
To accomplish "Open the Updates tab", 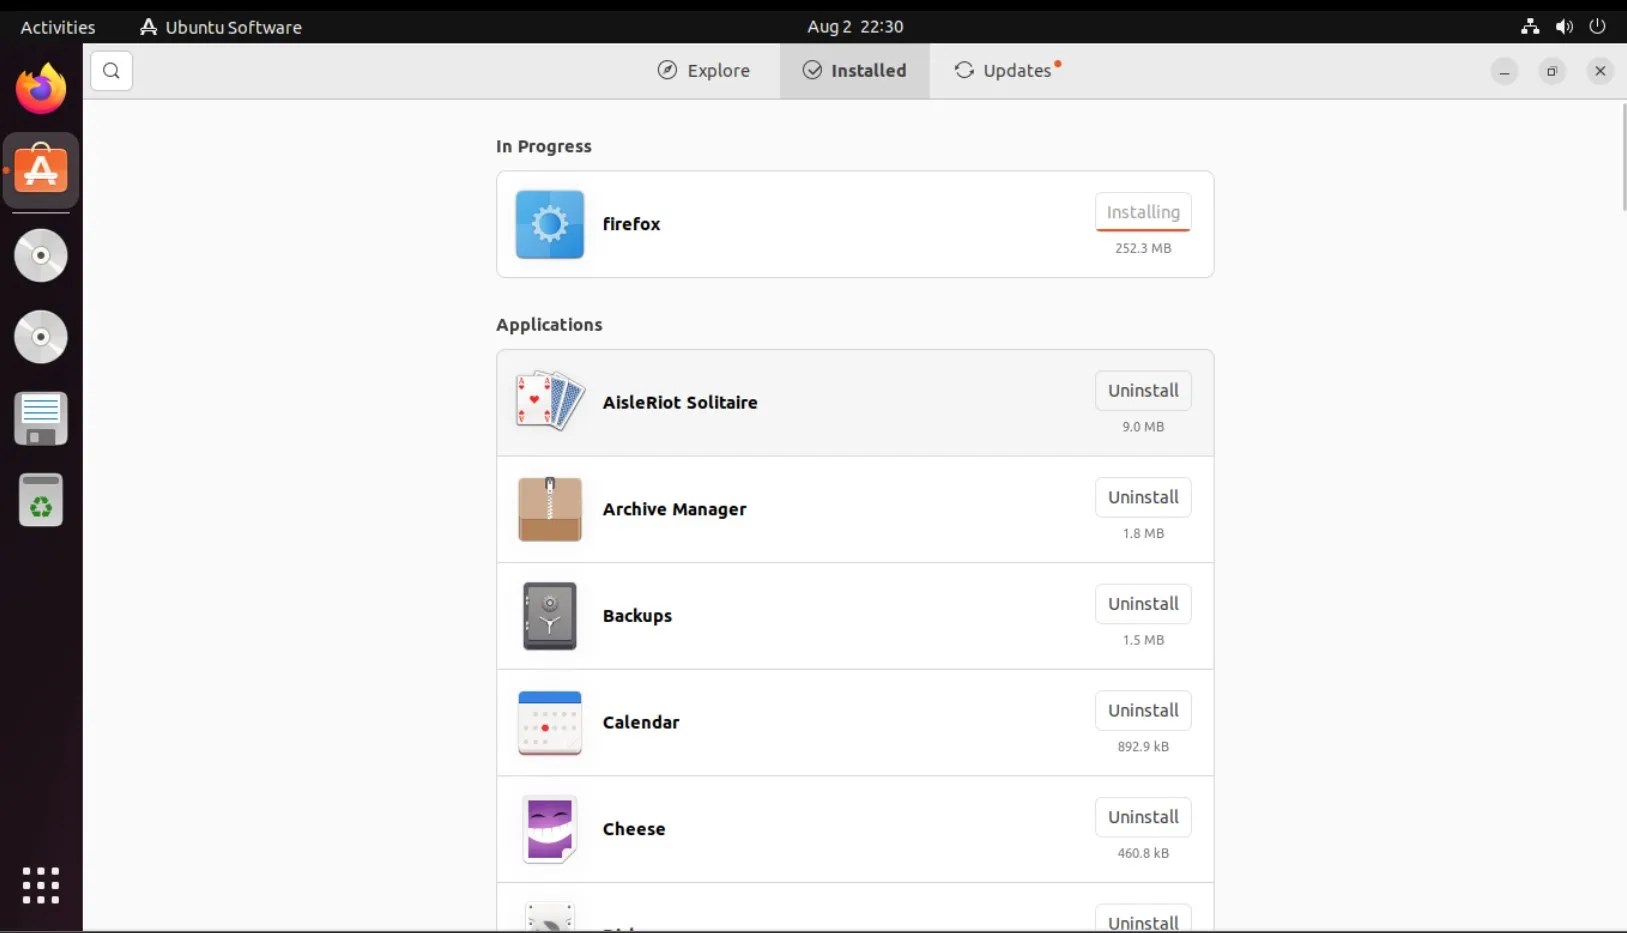I will pyautogui.click(x=1008, y=70).
